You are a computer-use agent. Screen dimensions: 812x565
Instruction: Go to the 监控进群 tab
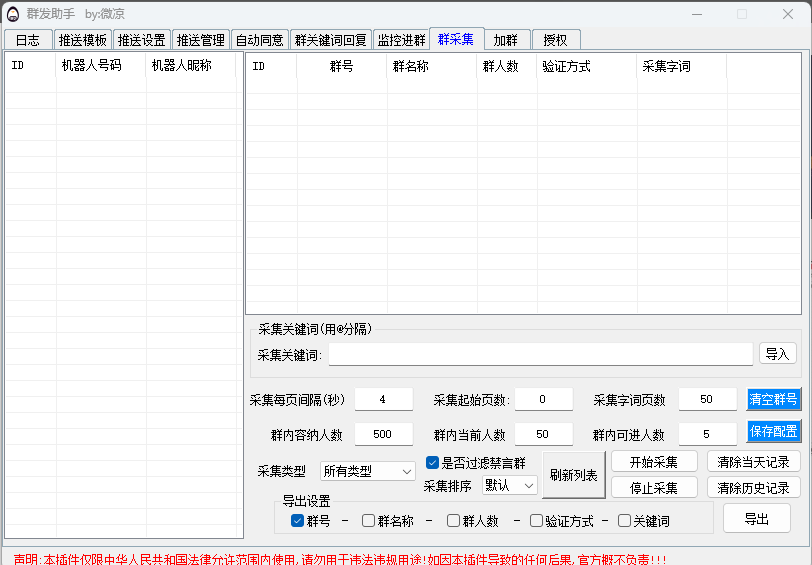[401, 40]
